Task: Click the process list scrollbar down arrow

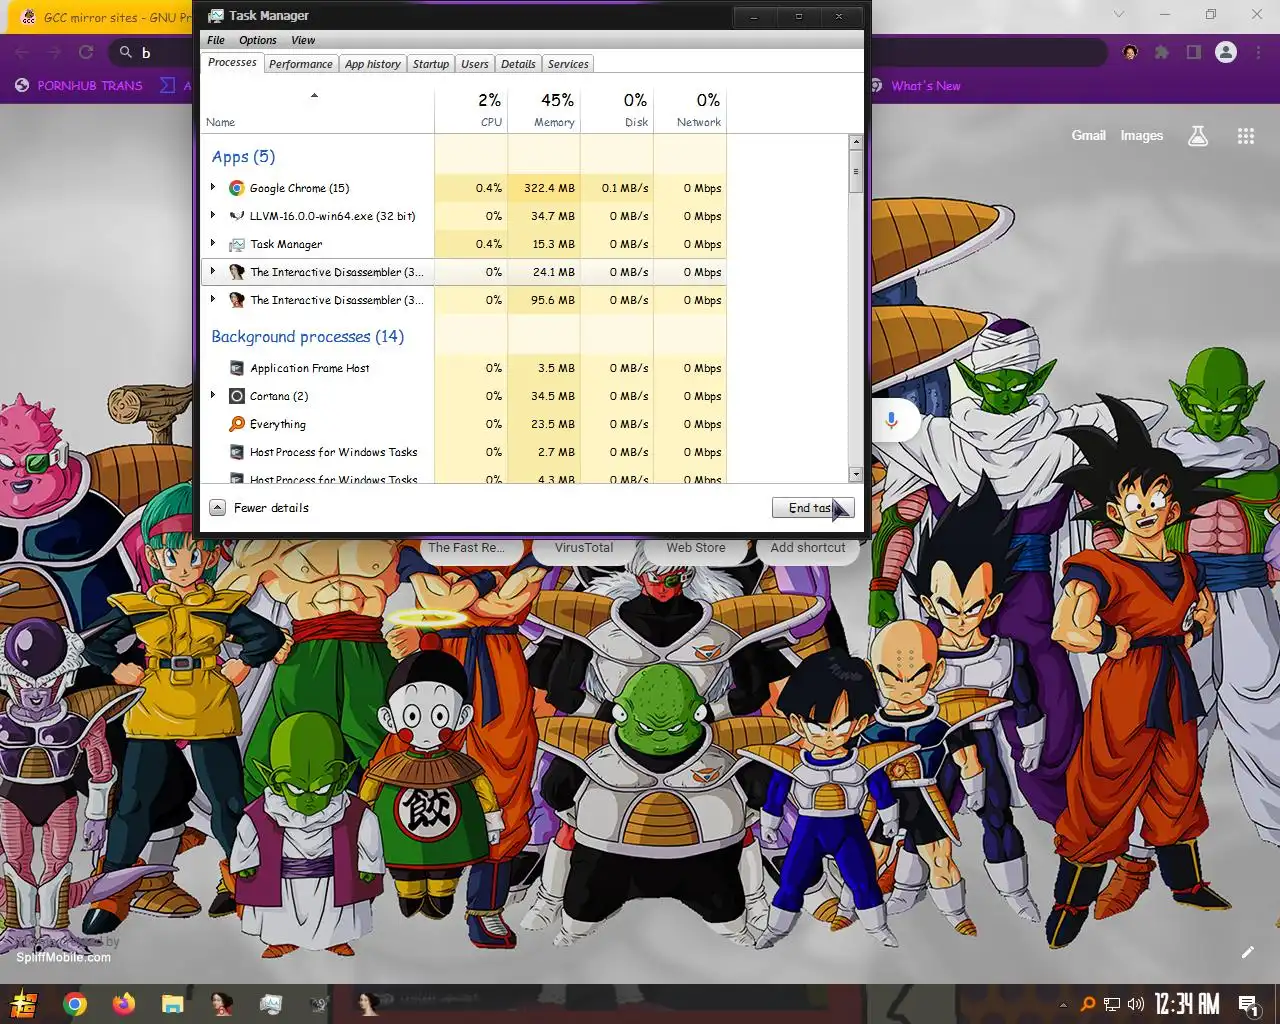Action: coord(856,475)
